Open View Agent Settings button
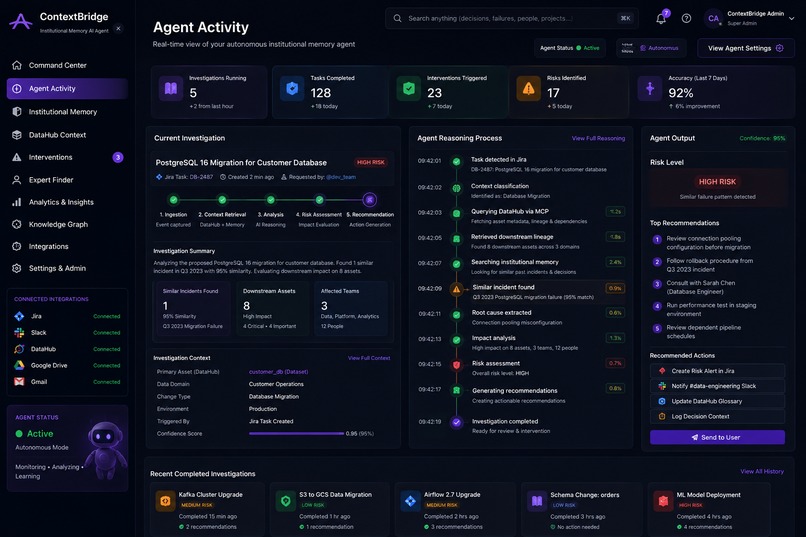 pos(745,48)
